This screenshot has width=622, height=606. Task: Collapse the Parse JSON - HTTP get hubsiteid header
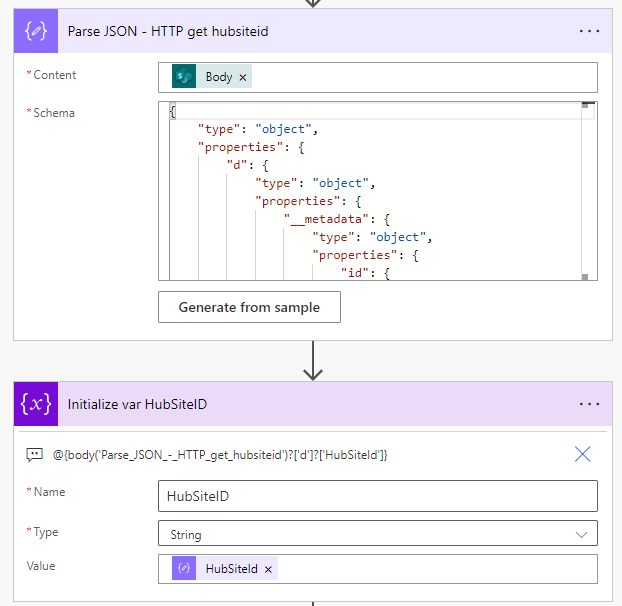tap(313, 31)
